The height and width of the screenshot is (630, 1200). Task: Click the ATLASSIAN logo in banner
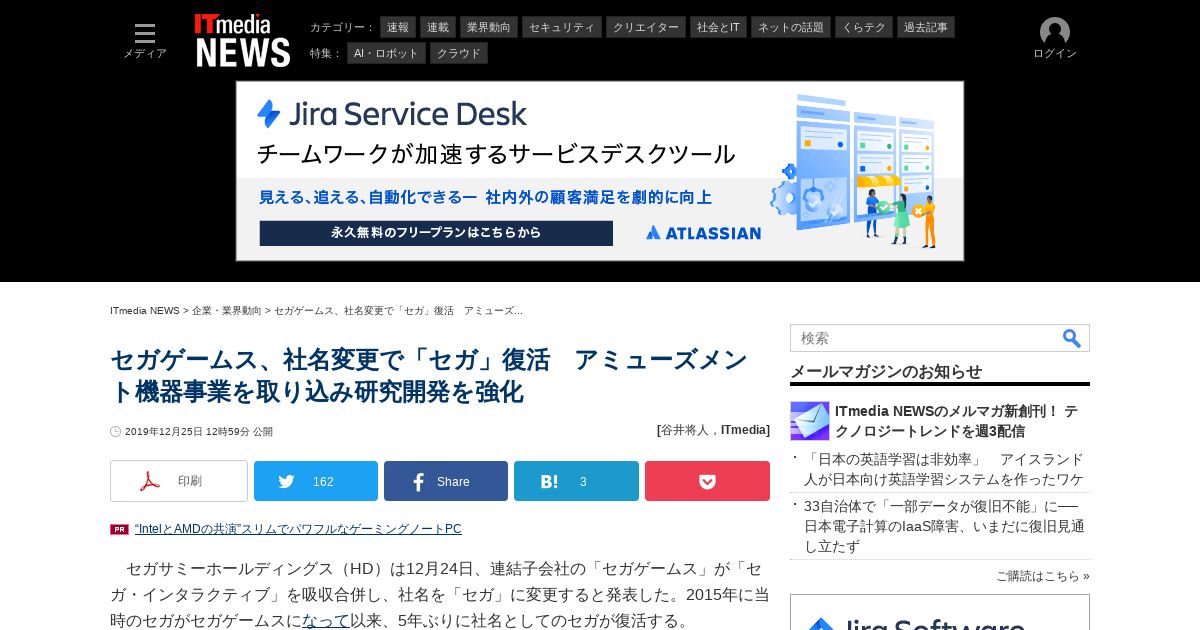703,233
